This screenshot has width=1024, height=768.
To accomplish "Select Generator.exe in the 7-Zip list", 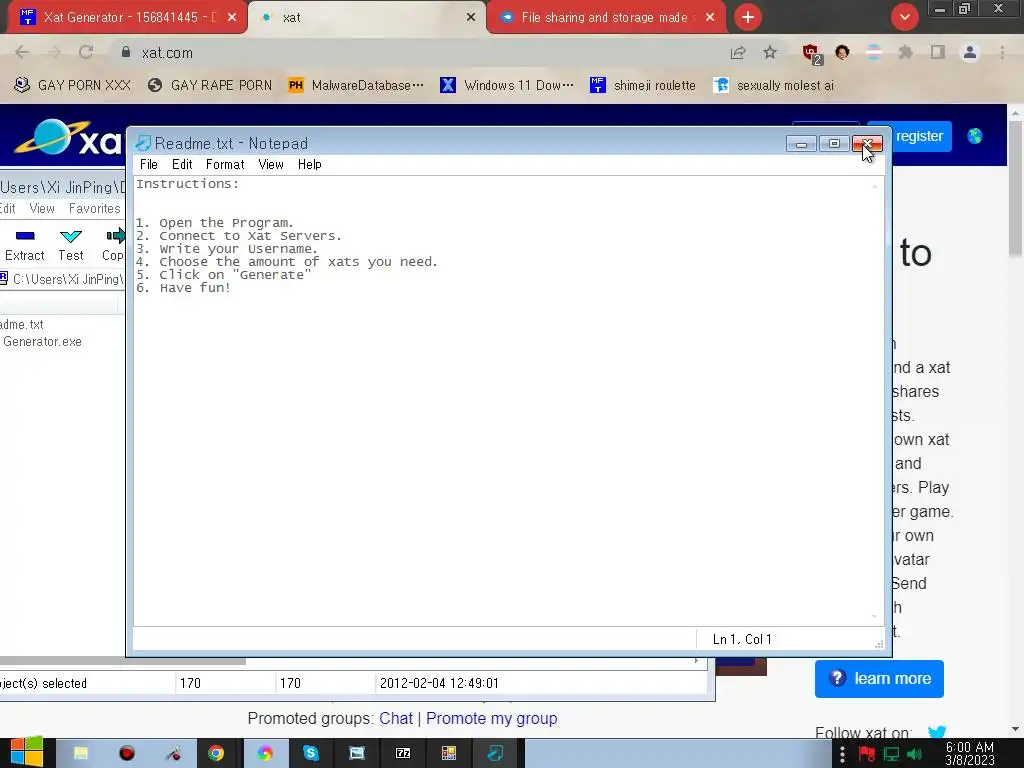I will tap(42, 342).
